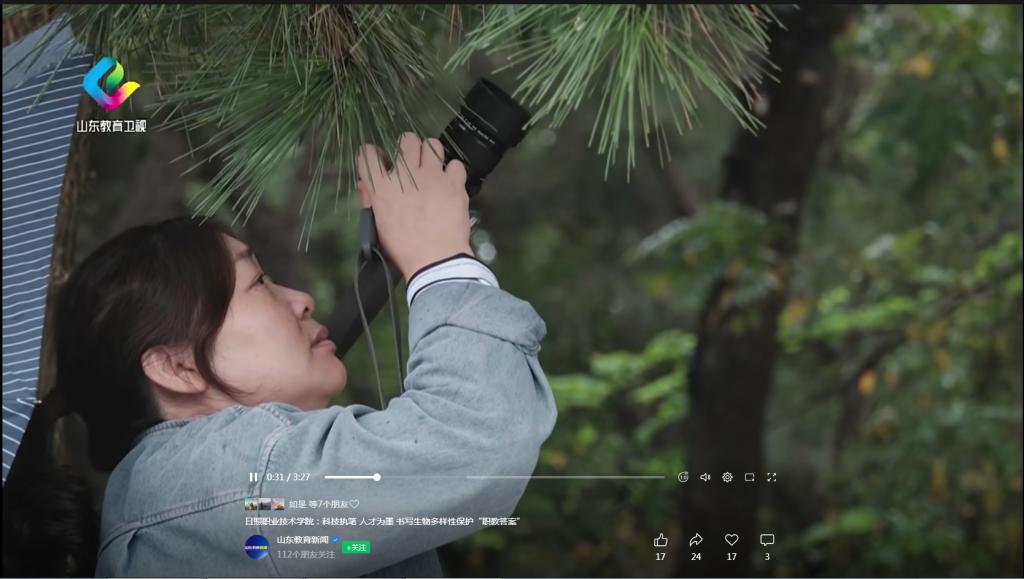1024x579 pixels.
Task: Open the comments bubble
Action: point(767,540)
